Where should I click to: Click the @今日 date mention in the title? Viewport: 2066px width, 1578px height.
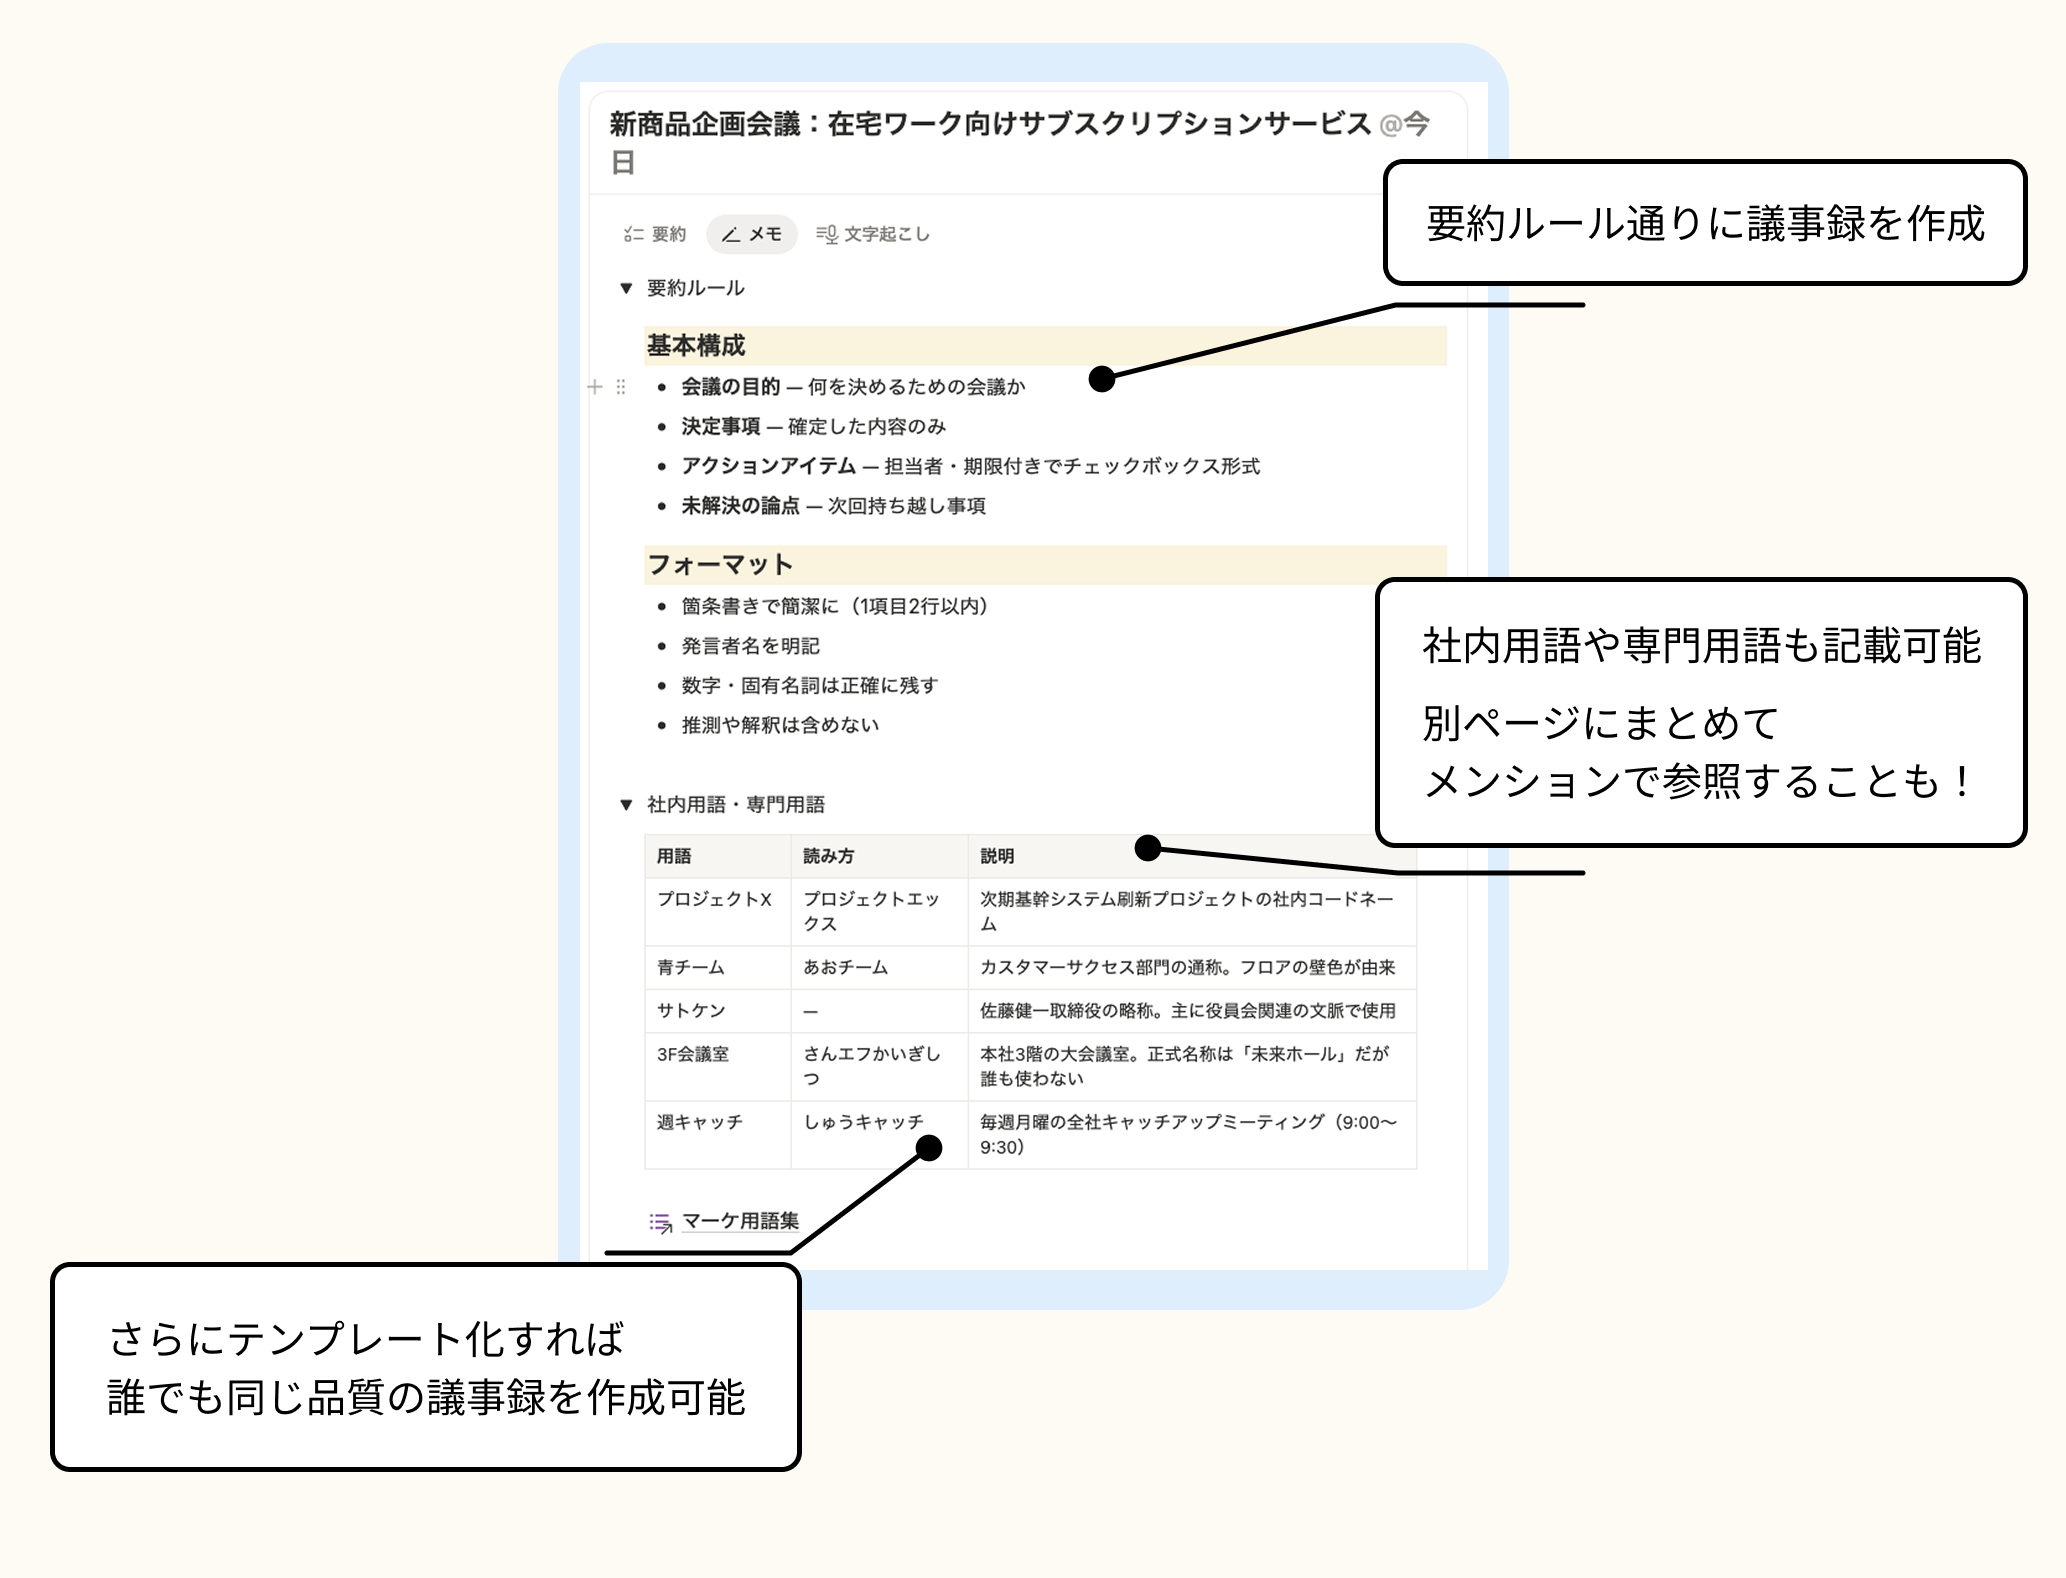click(1403, 124)
